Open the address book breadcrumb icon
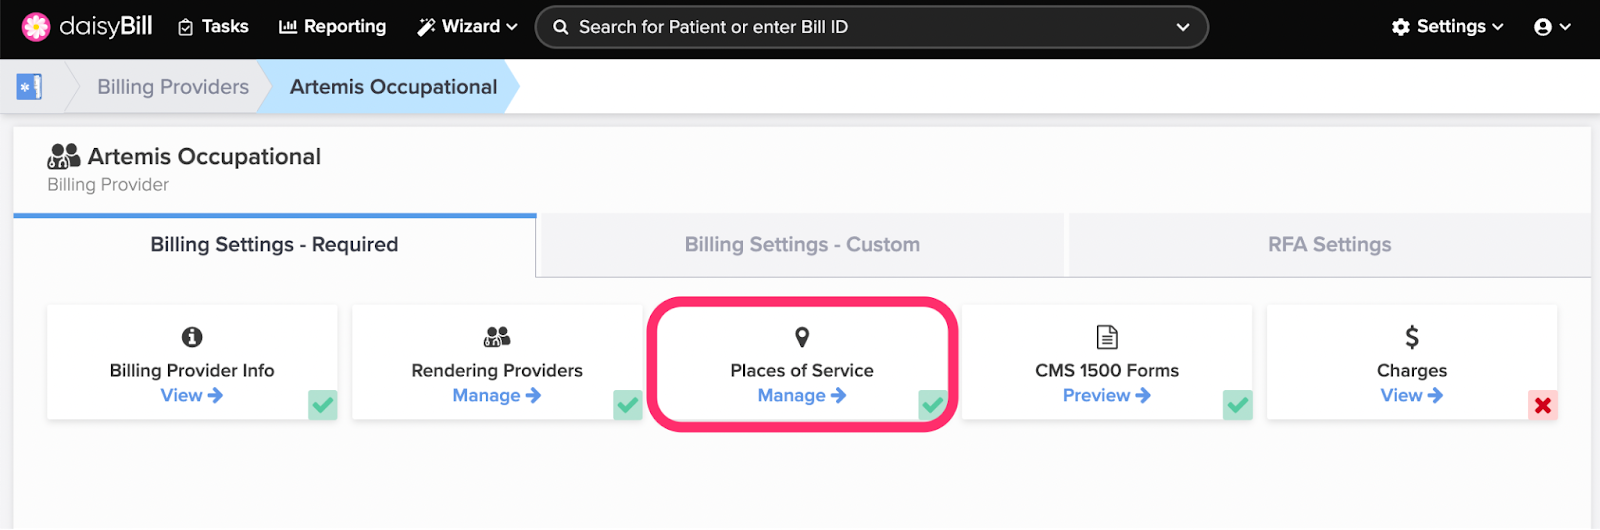Screen dimensions: 1600x530 pyautogui.click(x=29, y=87)
